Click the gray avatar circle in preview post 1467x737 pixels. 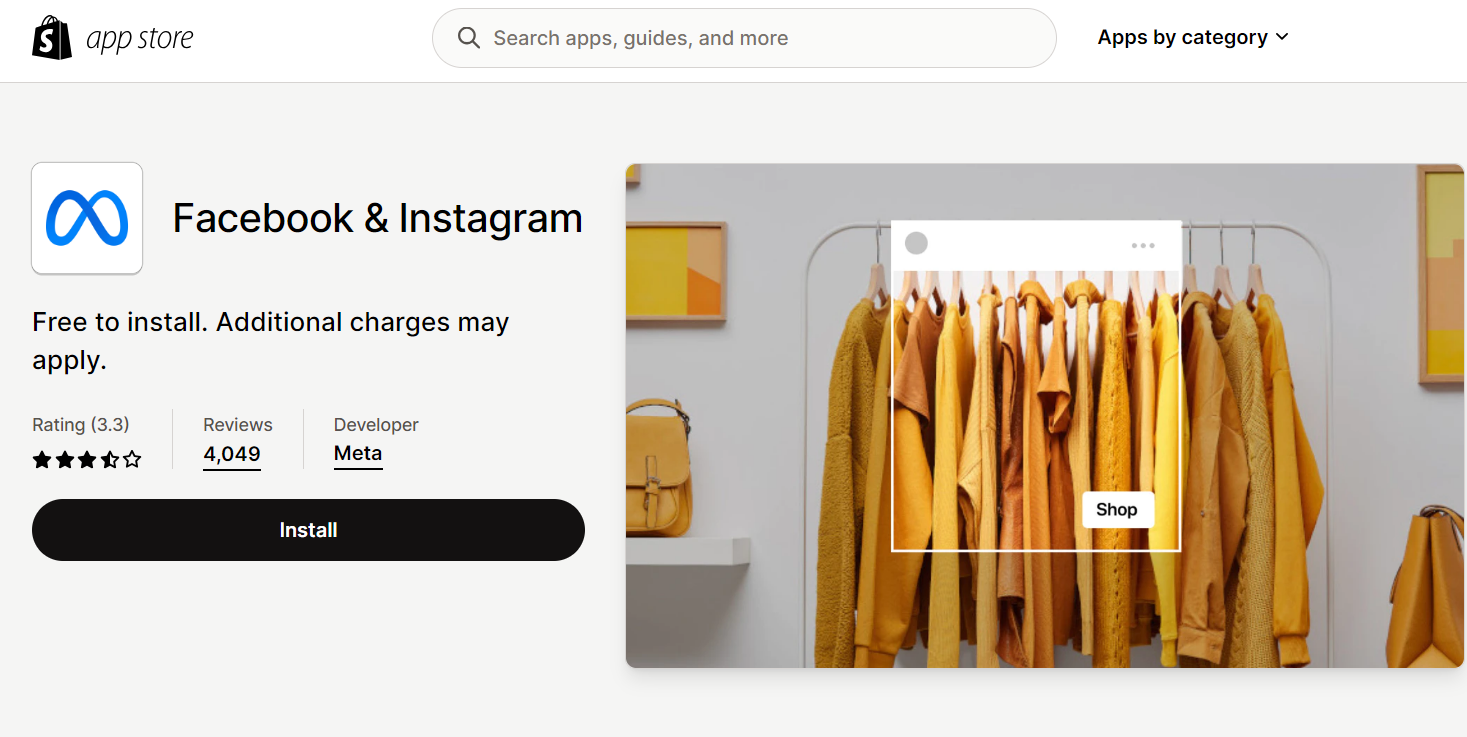916,243
